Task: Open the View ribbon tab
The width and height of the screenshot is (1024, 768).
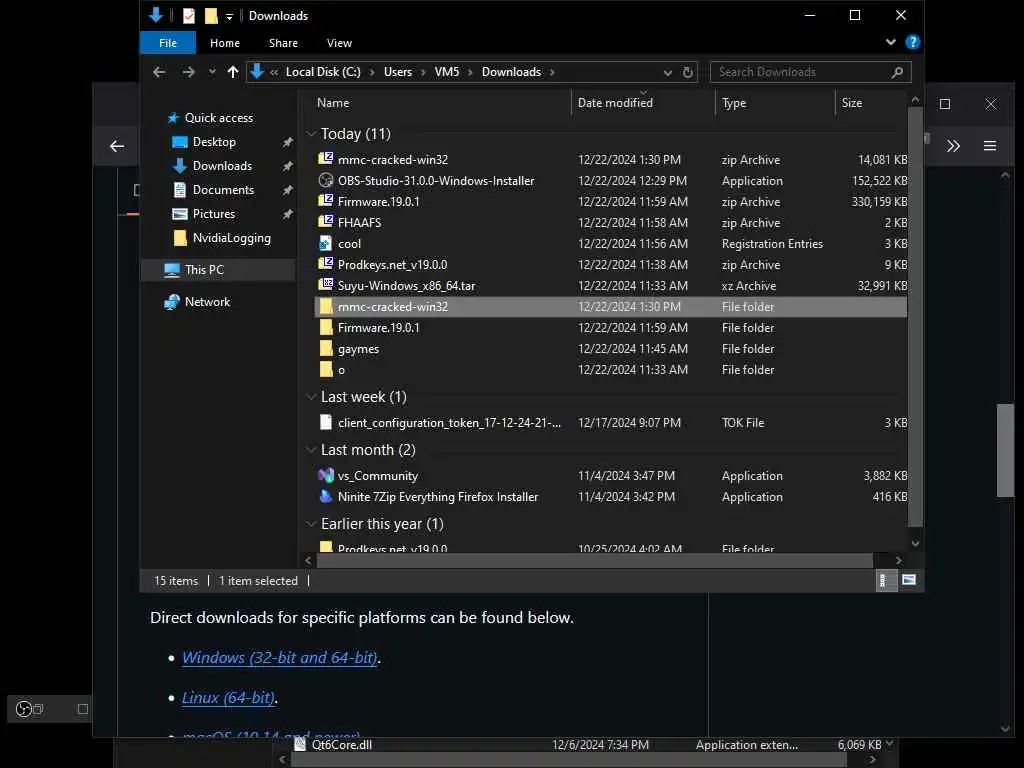Action: (339, 42)
